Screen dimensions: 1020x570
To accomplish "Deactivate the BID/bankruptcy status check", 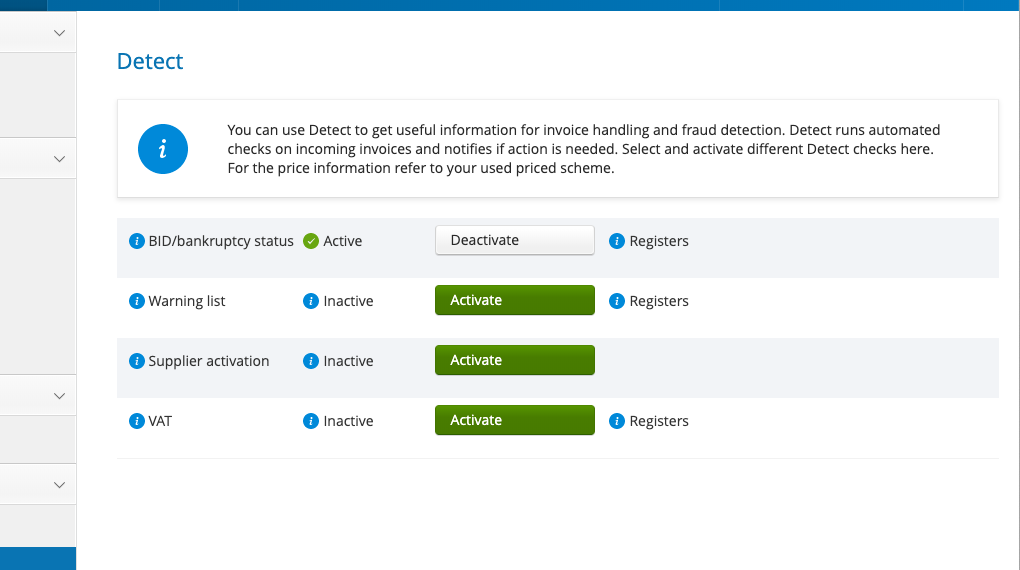I will pos(514,240).
